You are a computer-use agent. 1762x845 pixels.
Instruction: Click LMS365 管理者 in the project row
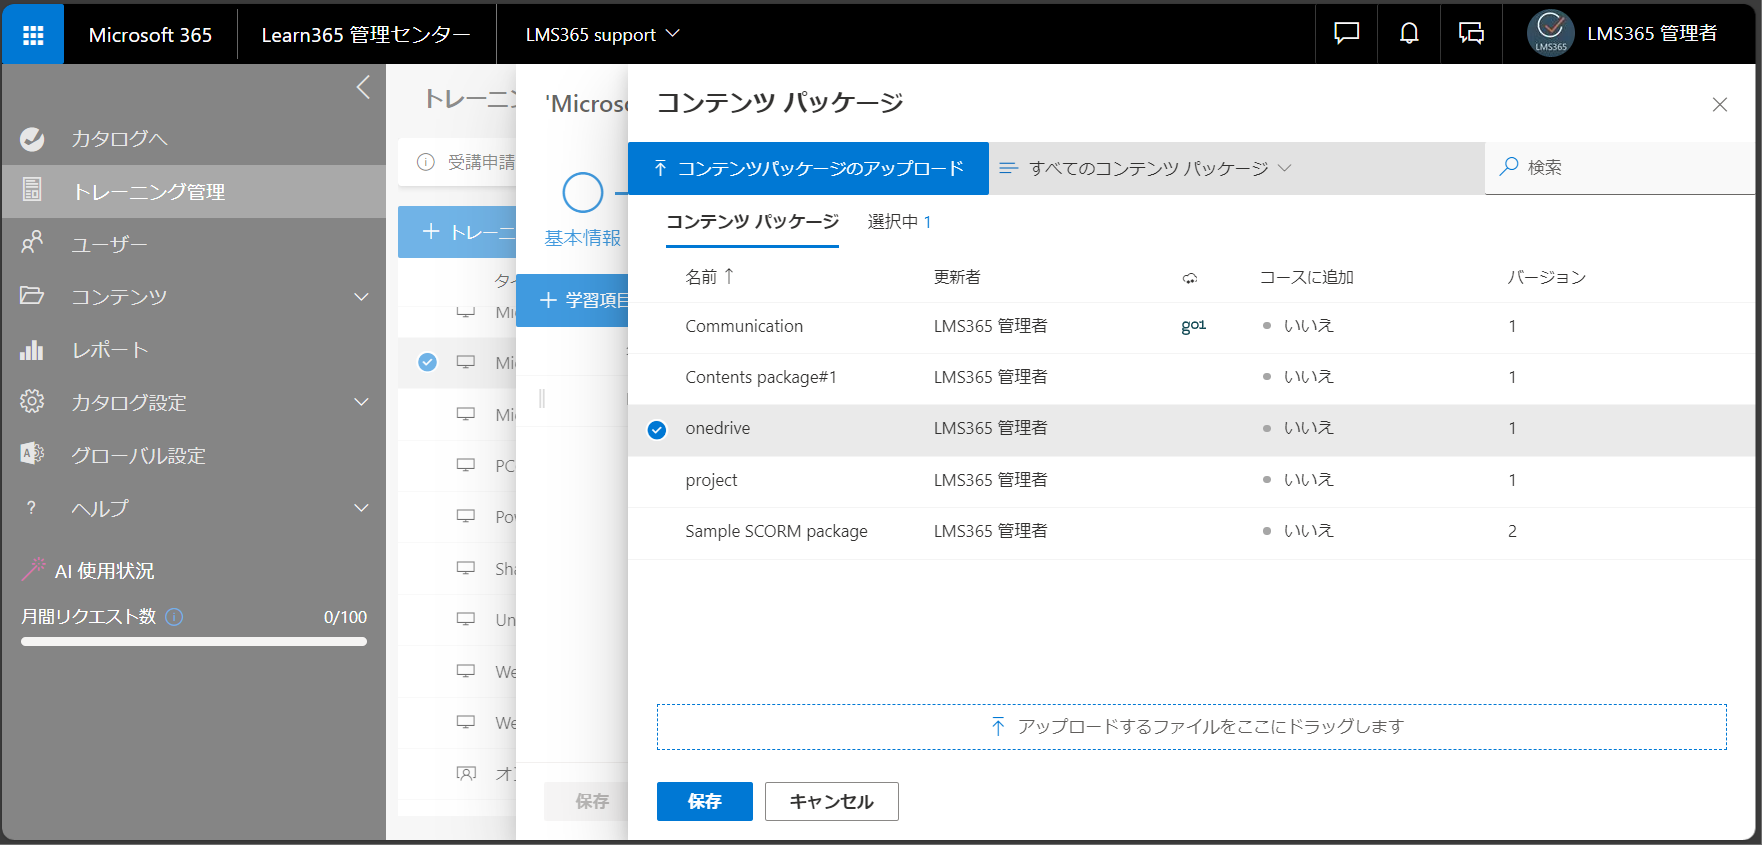990,480
